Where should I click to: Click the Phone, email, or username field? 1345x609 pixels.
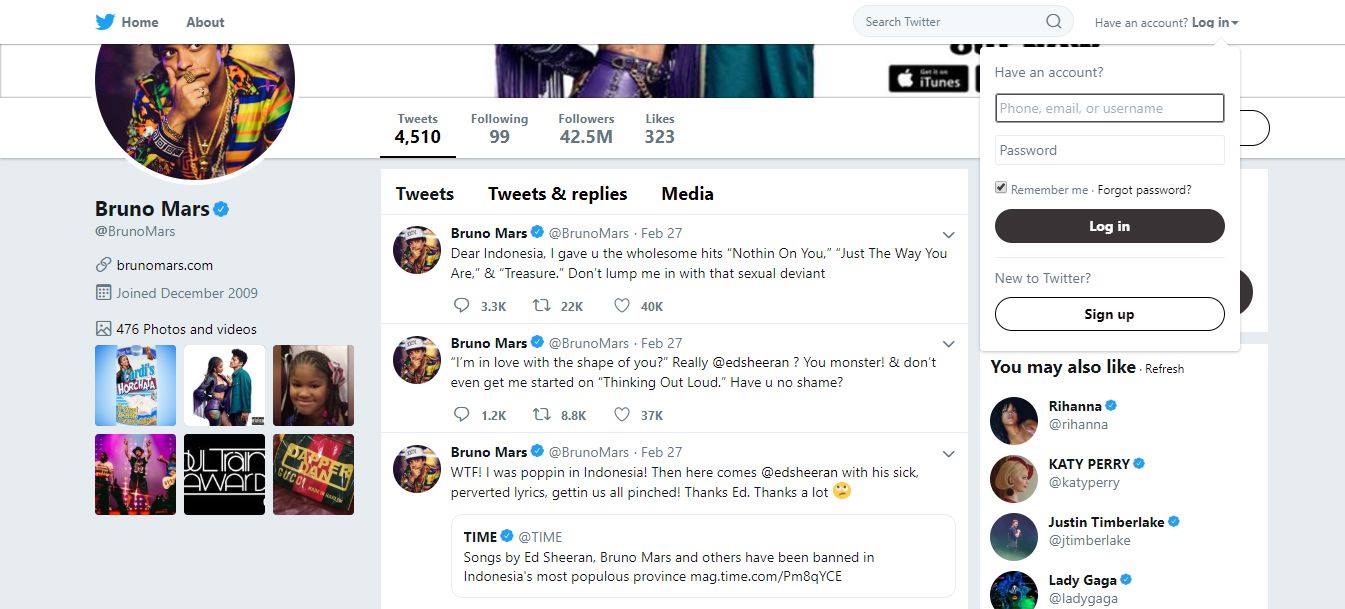pos(1110,108)
